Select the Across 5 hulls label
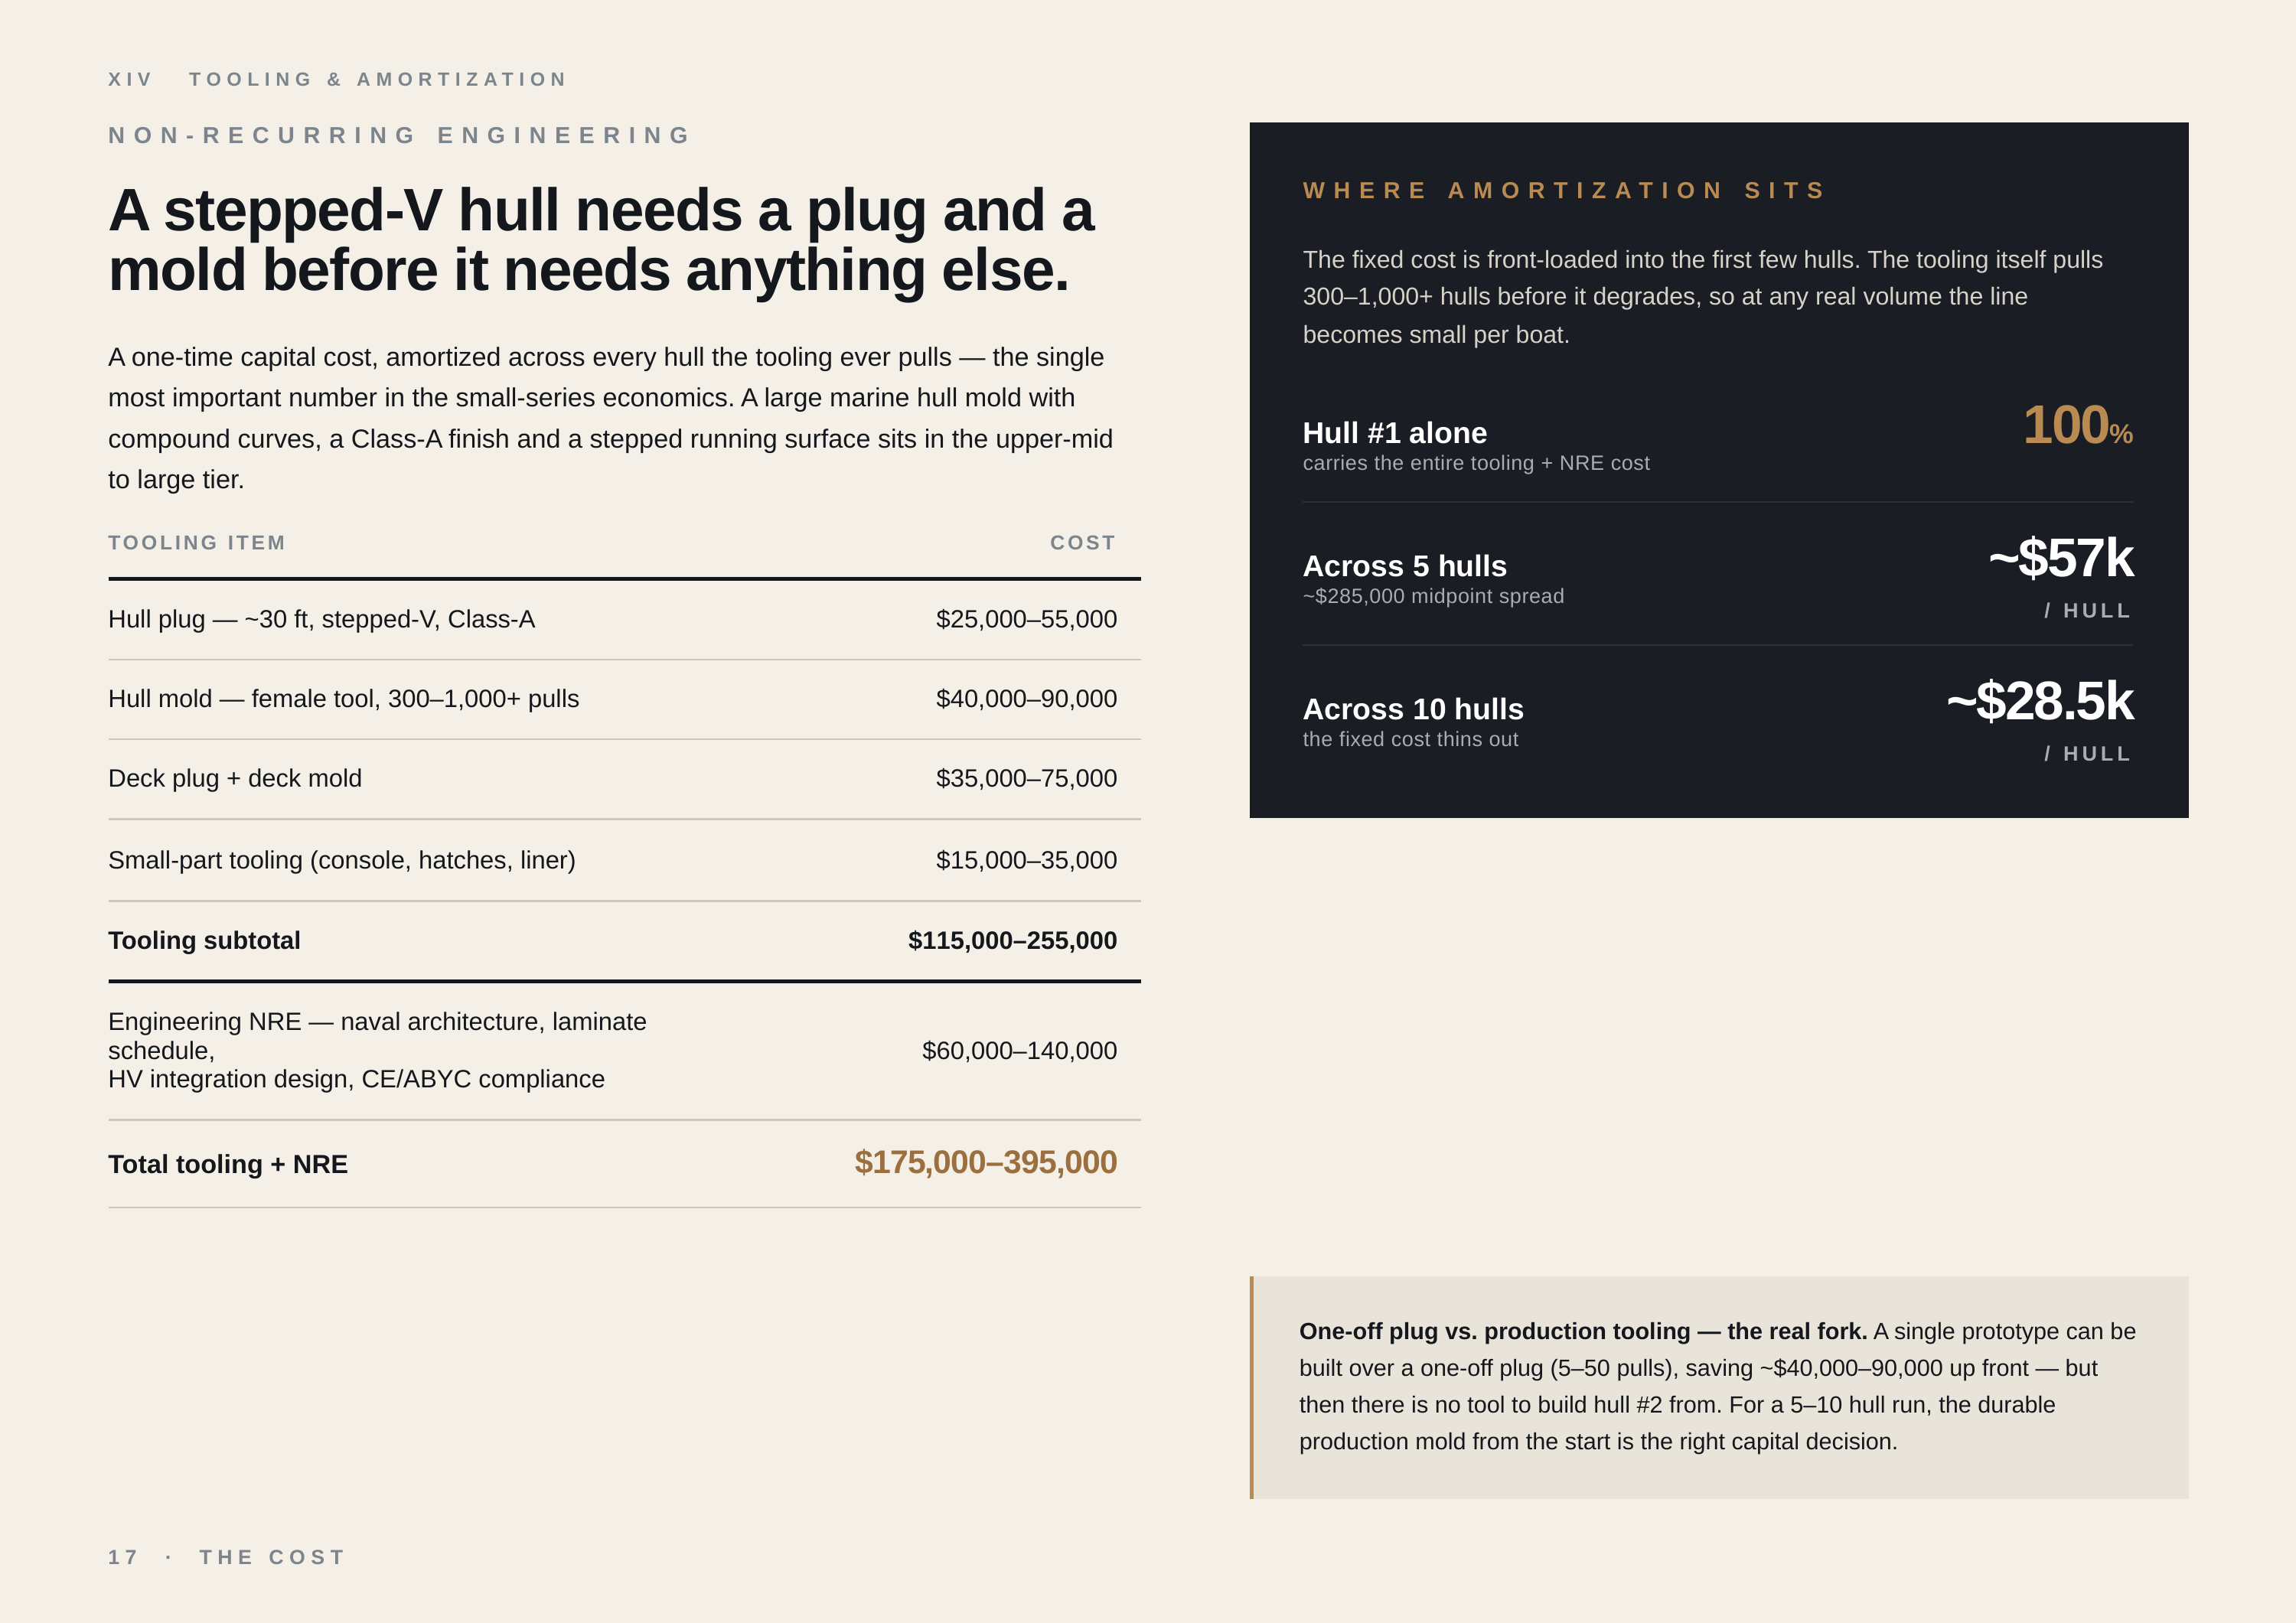This screenshot has height=1623, width=2296. pos(1404,566)
